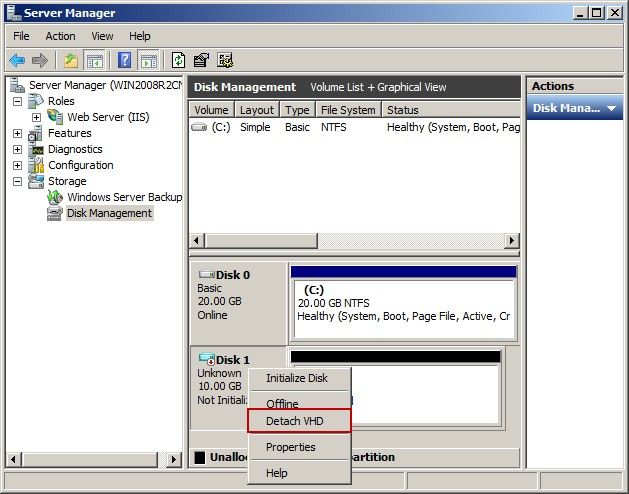Click the Server Manager title bar icon
Viewport: 629px width, 494px height.
pos(14,12)
